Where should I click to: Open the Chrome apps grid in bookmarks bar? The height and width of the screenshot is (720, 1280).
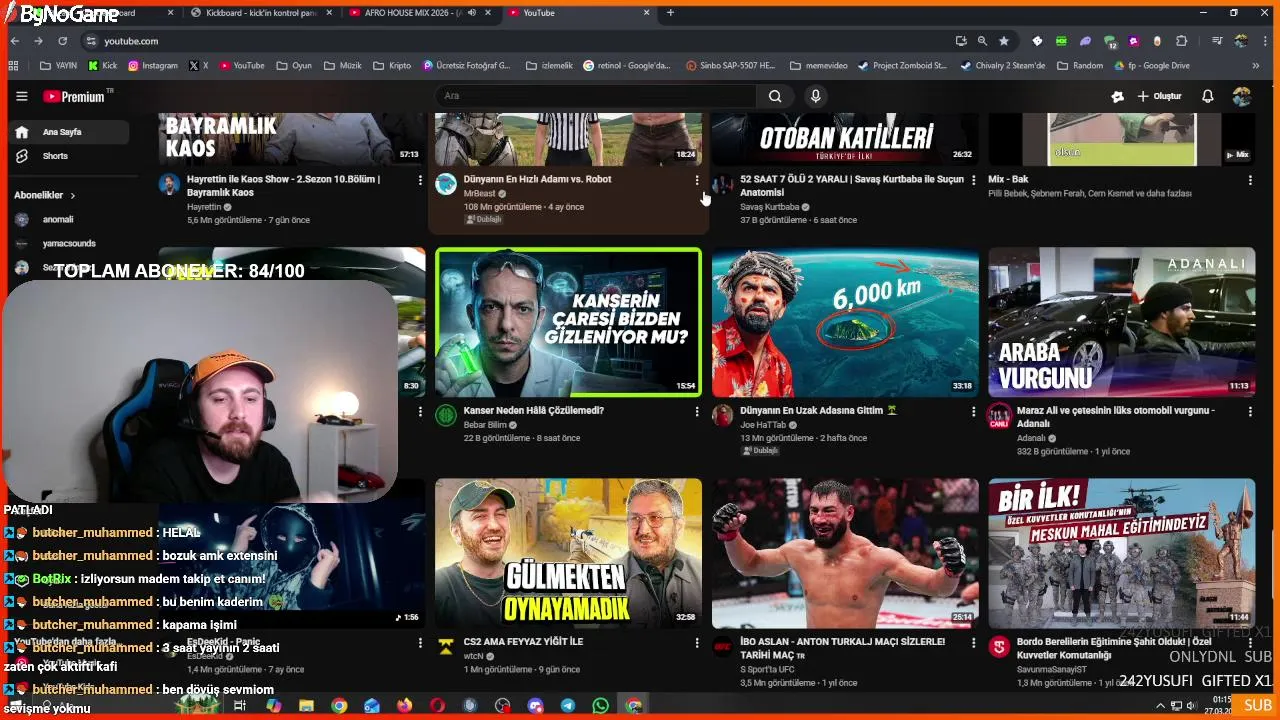pos(13,66)
